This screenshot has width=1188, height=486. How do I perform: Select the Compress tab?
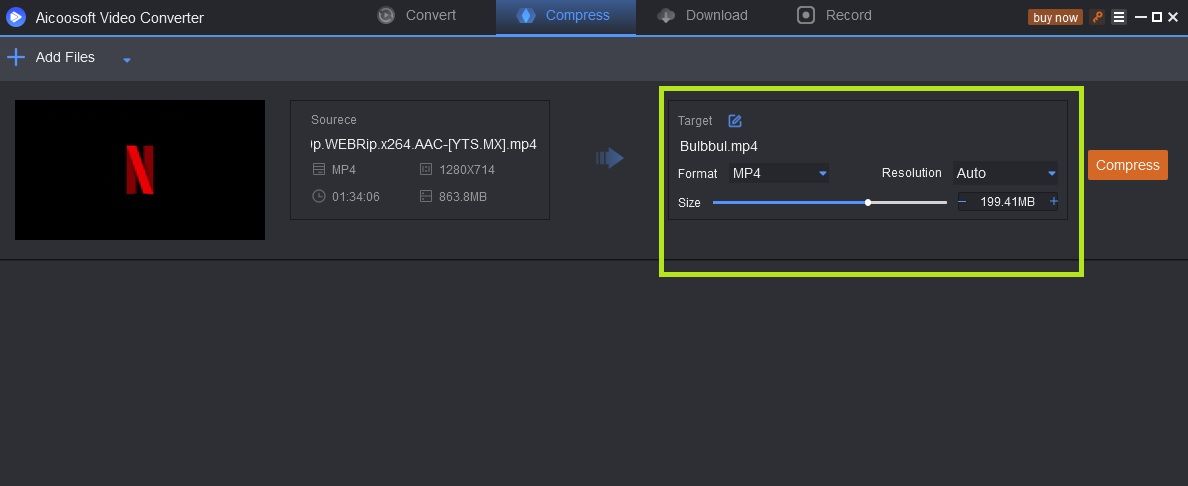565,16
